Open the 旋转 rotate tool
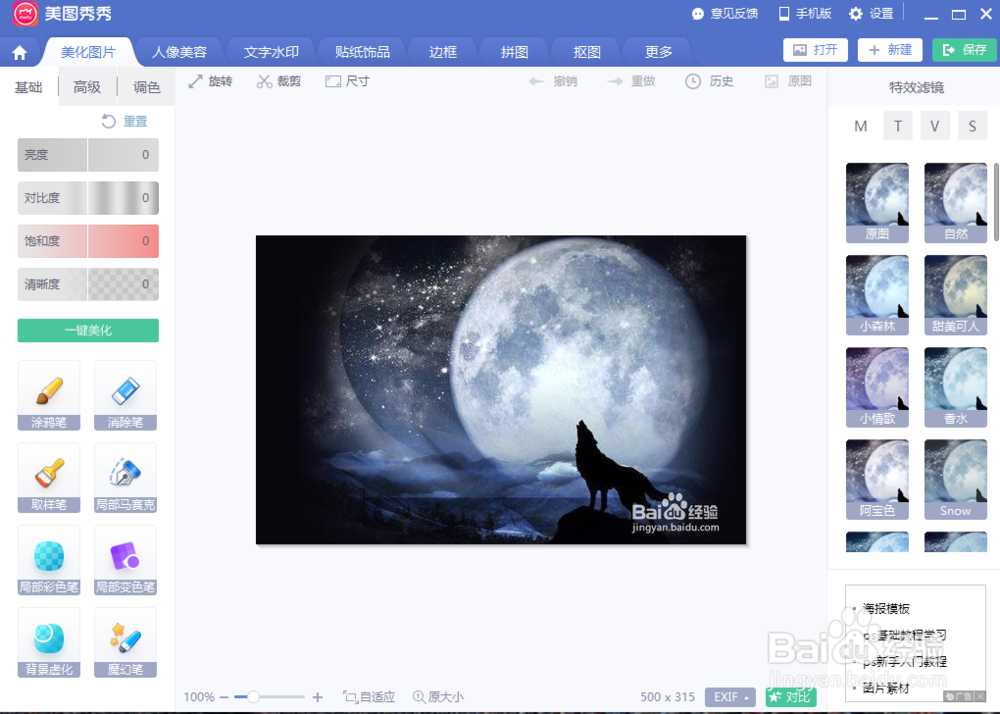 pyautogui.click(x=211, y=81)
